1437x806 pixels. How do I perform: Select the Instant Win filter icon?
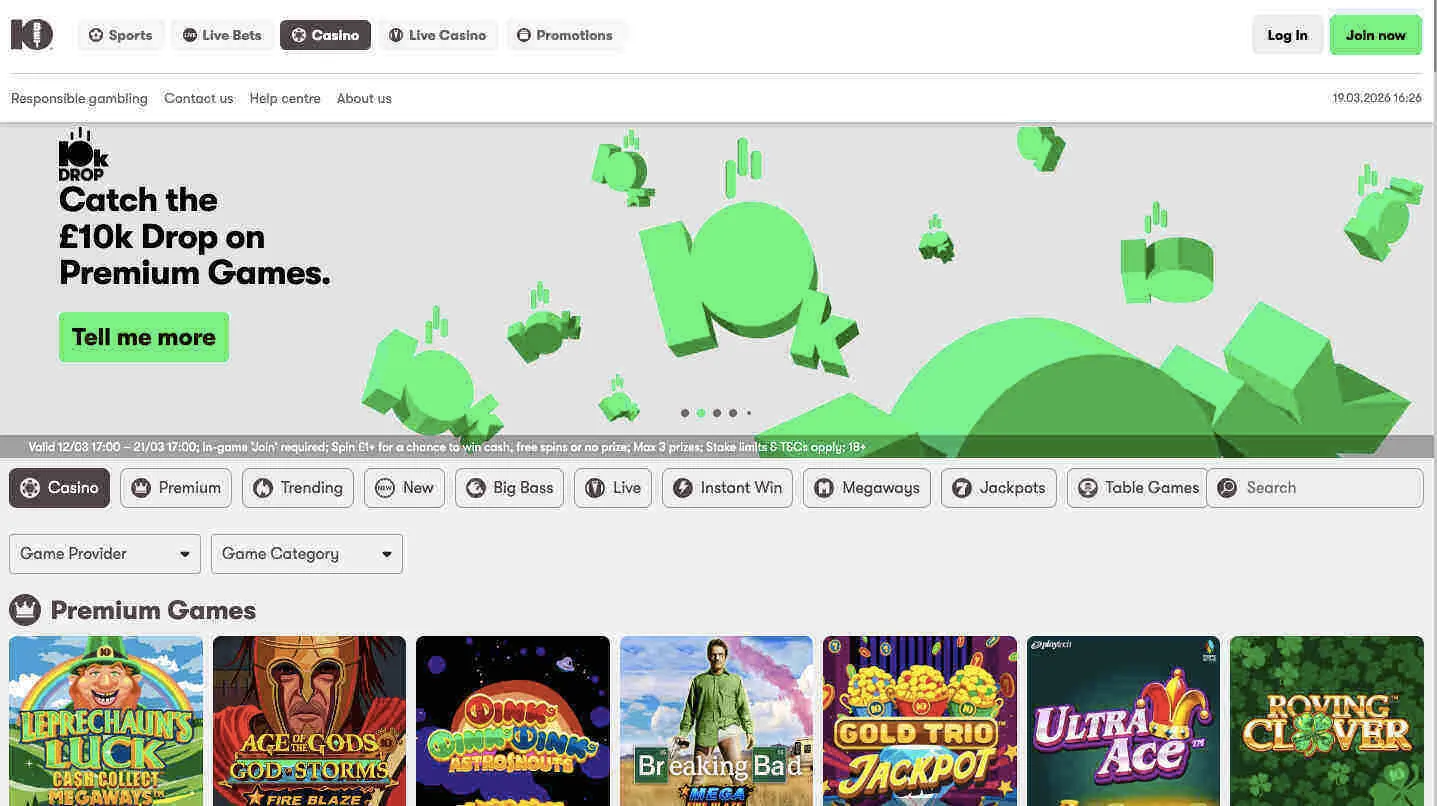[683, 487]
